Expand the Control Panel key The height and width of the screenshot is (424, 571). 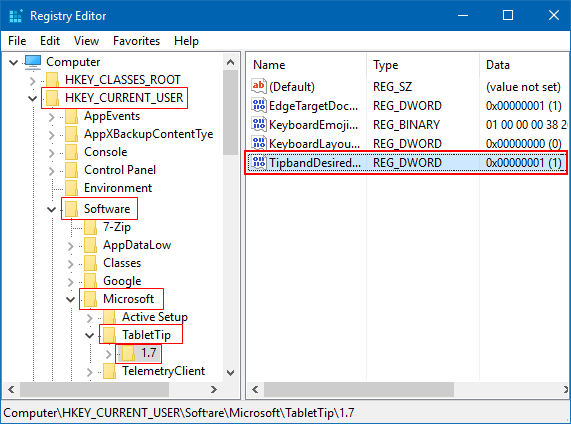coord(51,170)
